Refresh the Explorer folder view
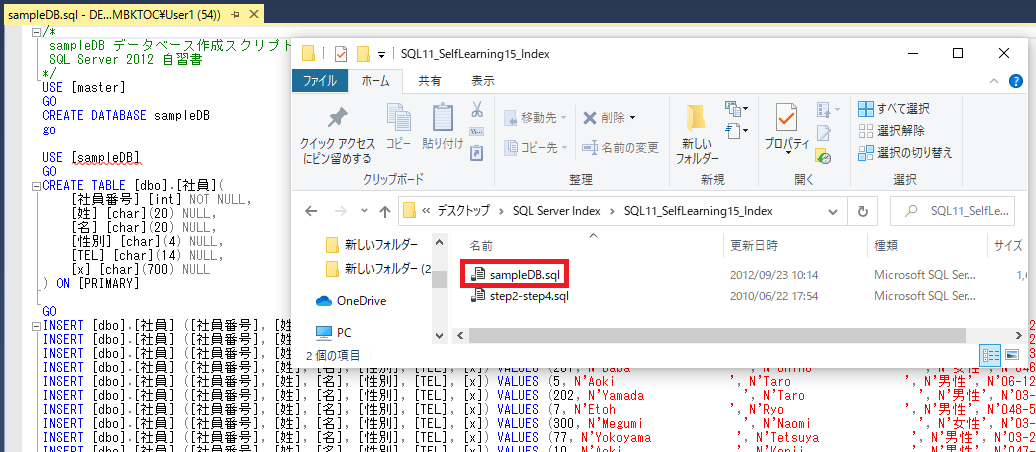 coord(862,211)
